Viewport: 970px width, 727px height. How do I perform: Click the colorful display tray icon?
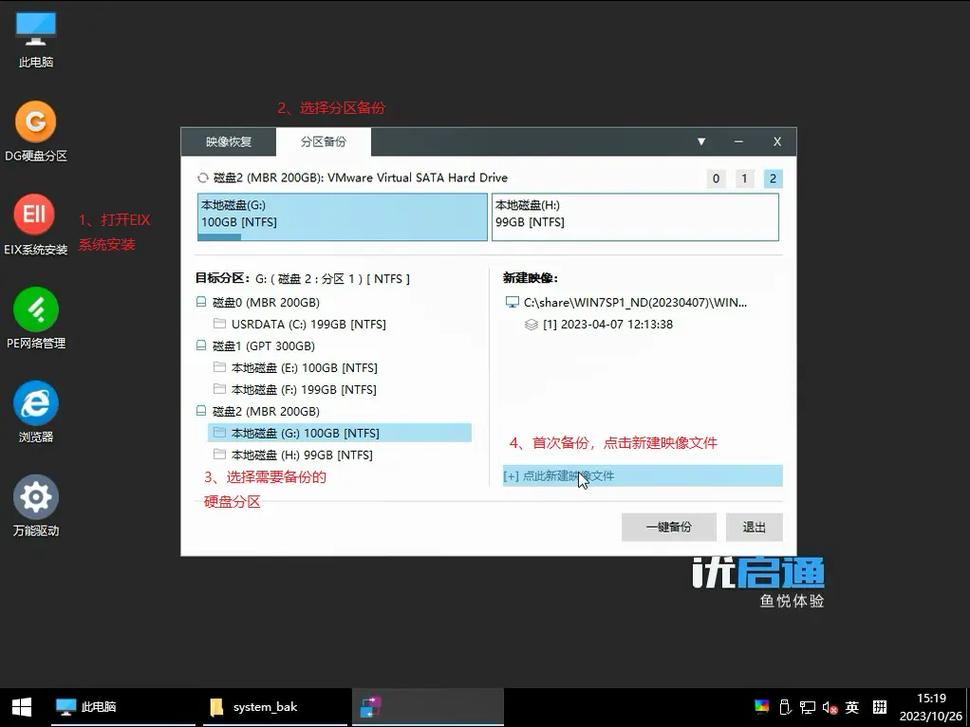point(762,707)
